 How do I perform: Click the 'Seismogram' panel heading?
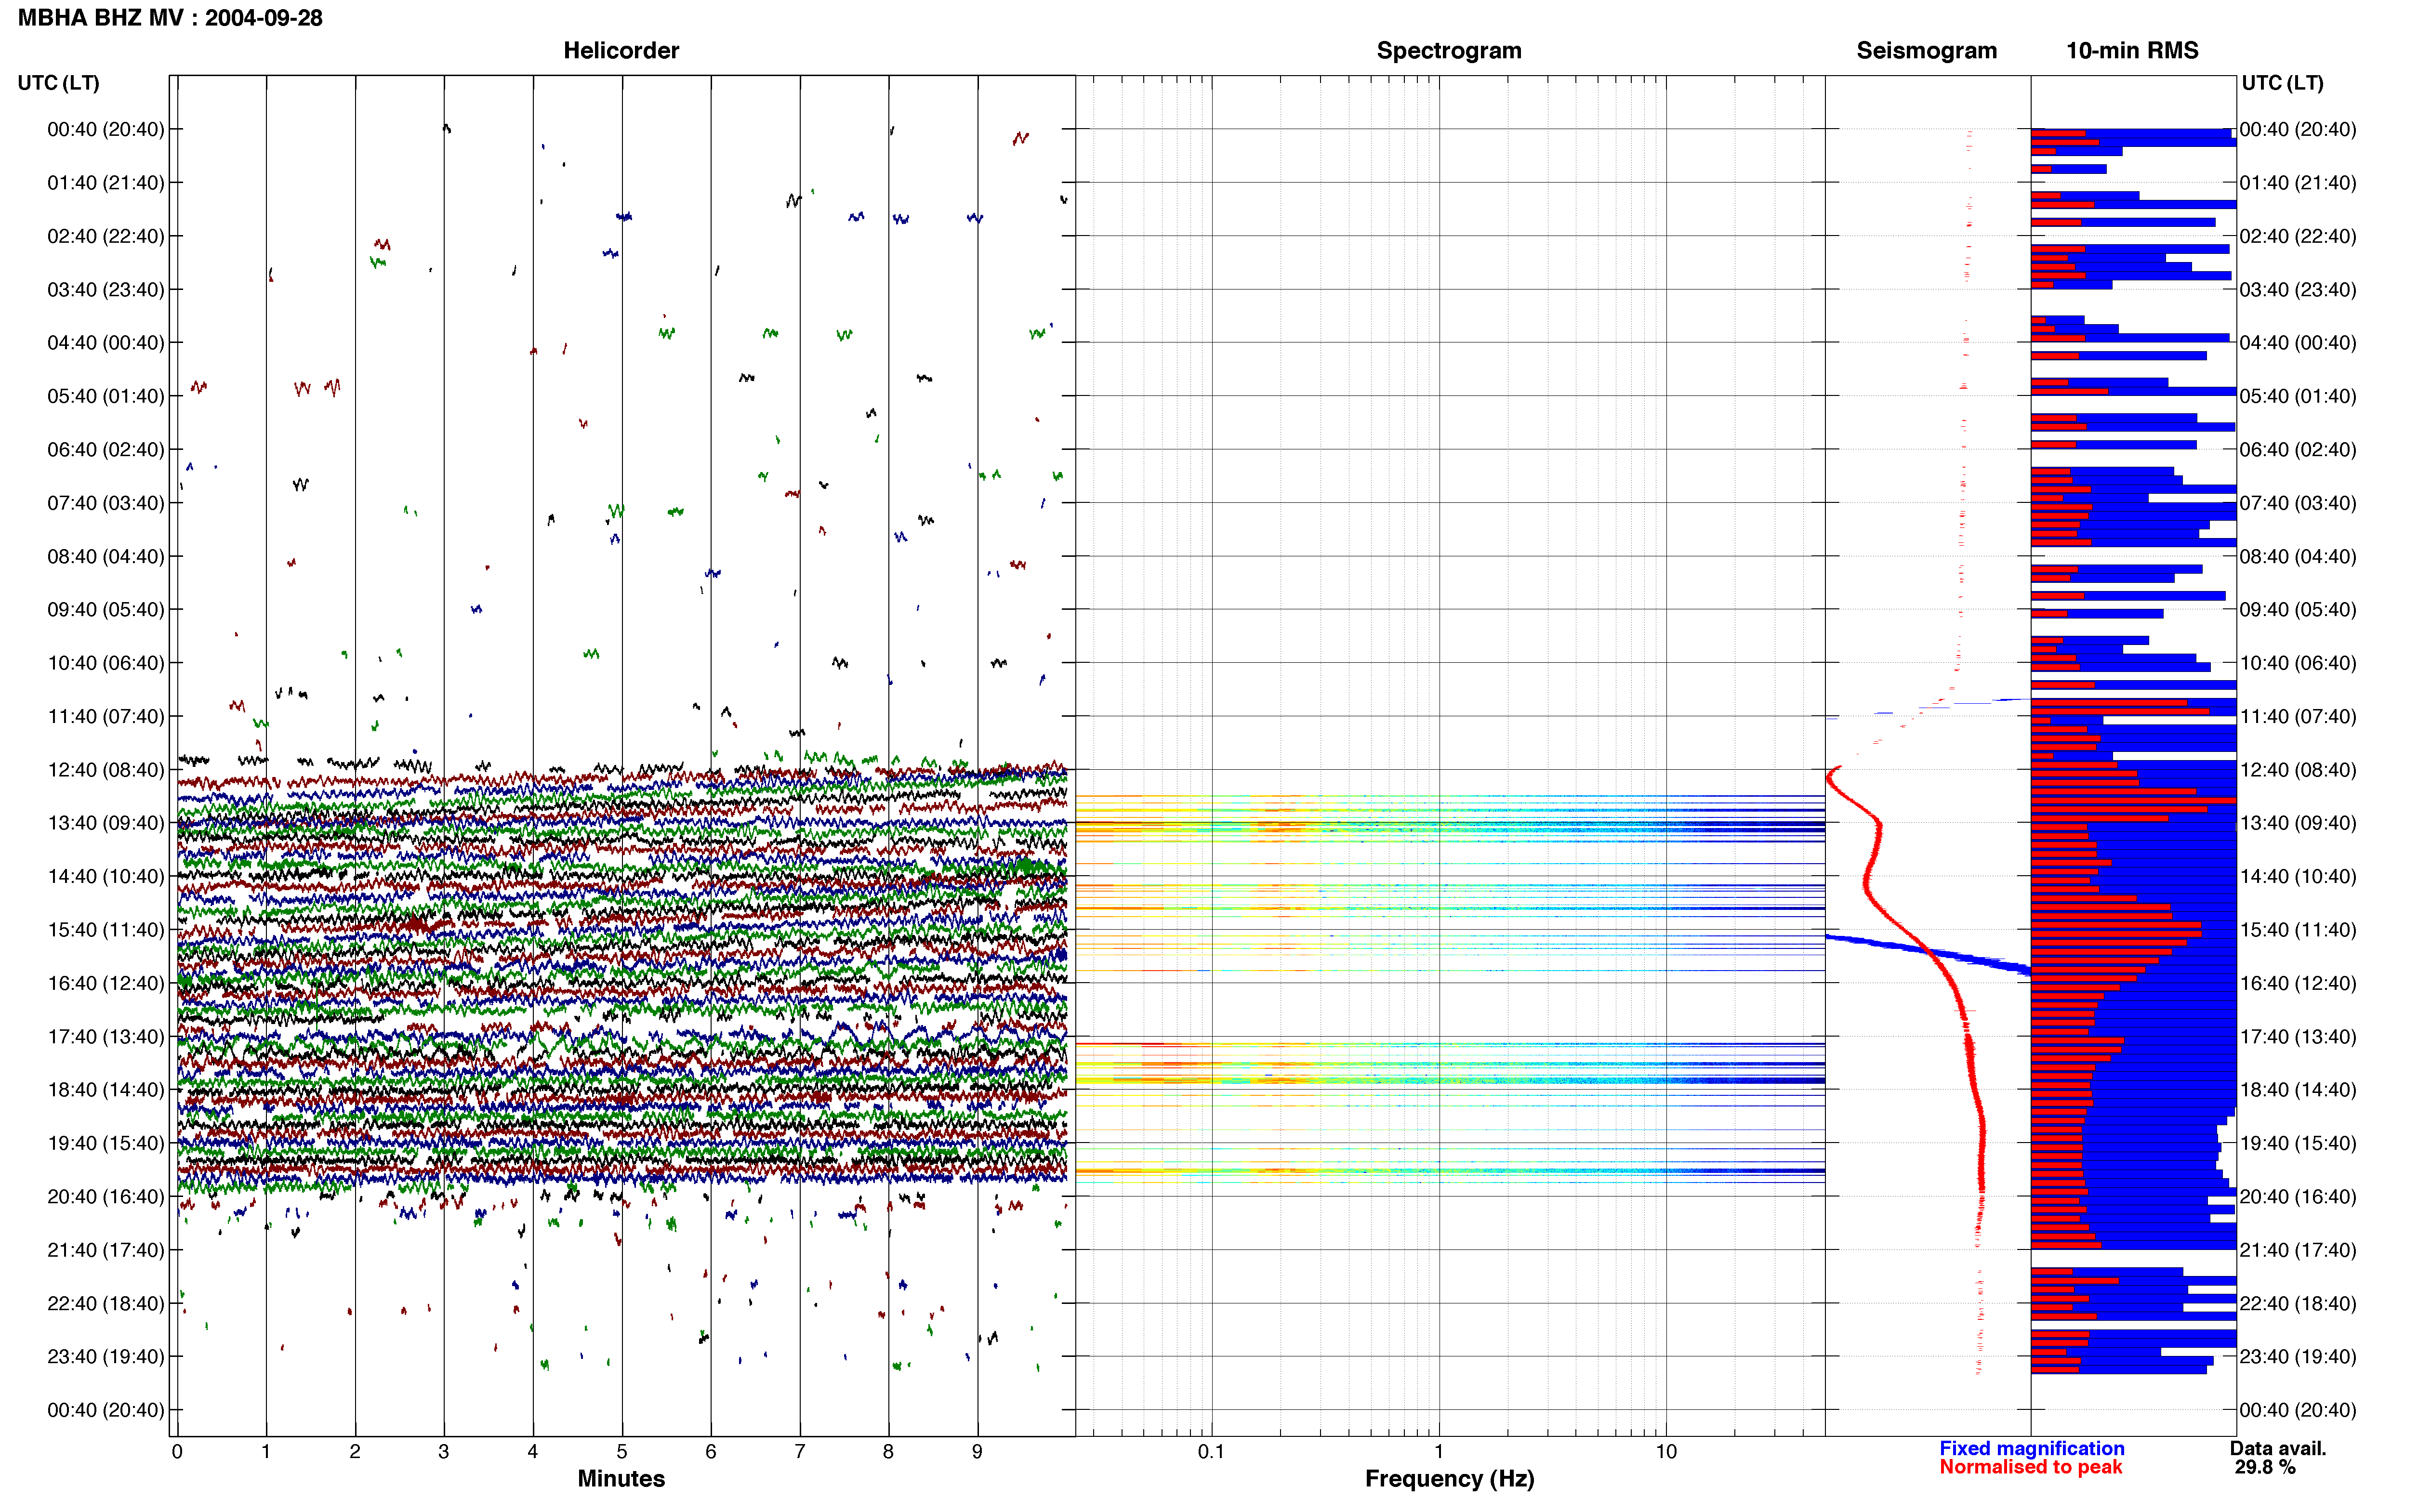pyautogui.click(x=1926, y=51)
